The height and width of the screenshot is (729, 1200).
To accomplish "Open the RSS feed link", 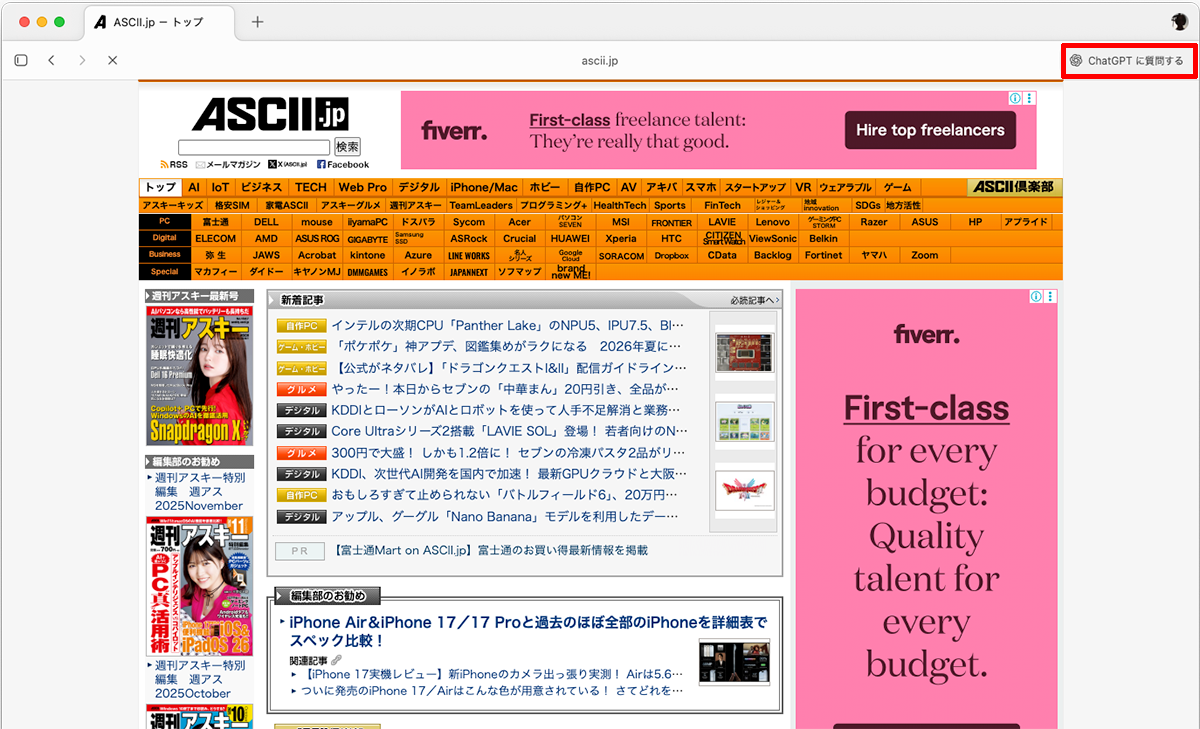I will tap(174, 164).
